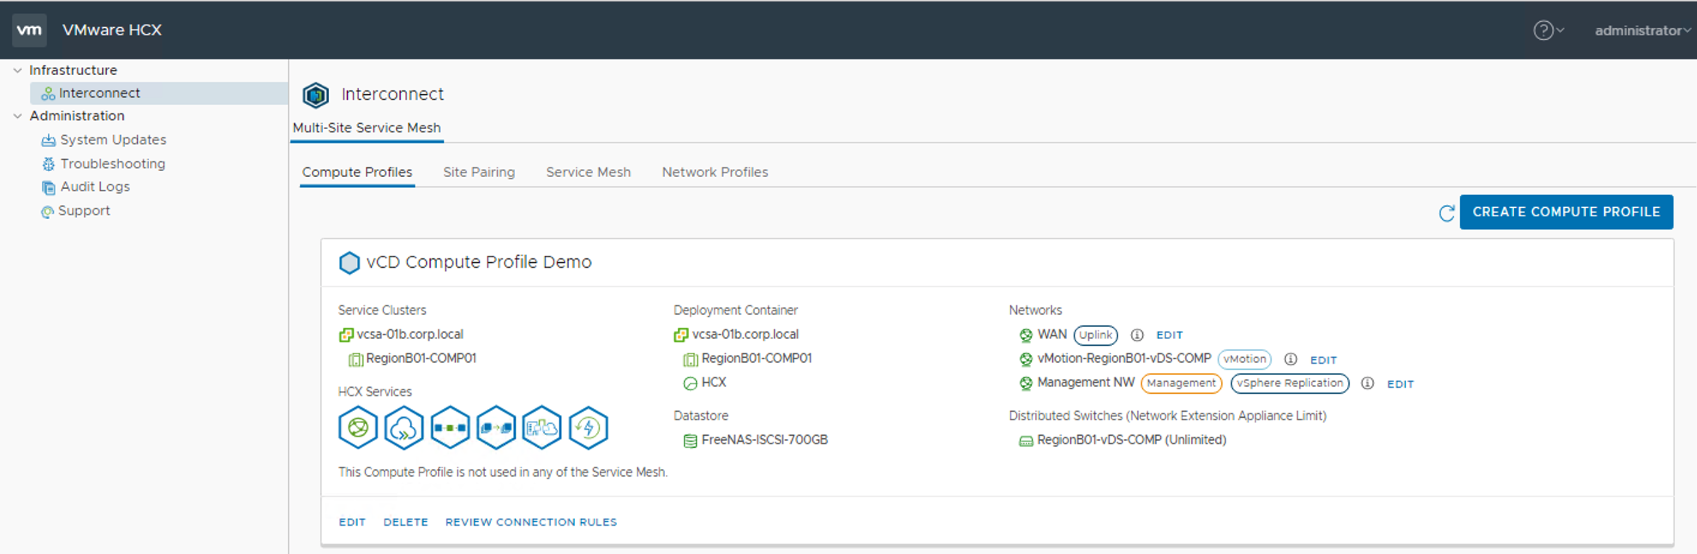
Task: Click the first HCX Services hexagon icon
Action: 357,428
